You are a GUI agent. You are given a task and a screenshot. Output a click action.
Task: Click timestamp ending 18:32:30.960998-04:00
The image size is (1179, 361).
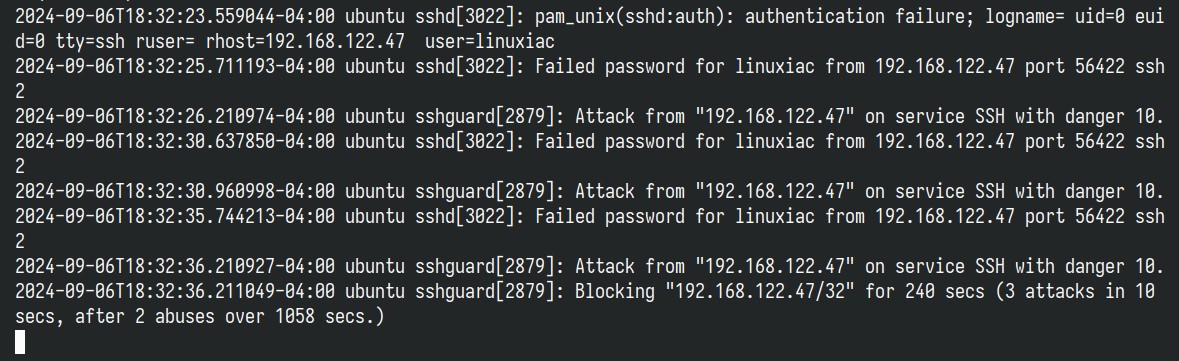(174, 191)
